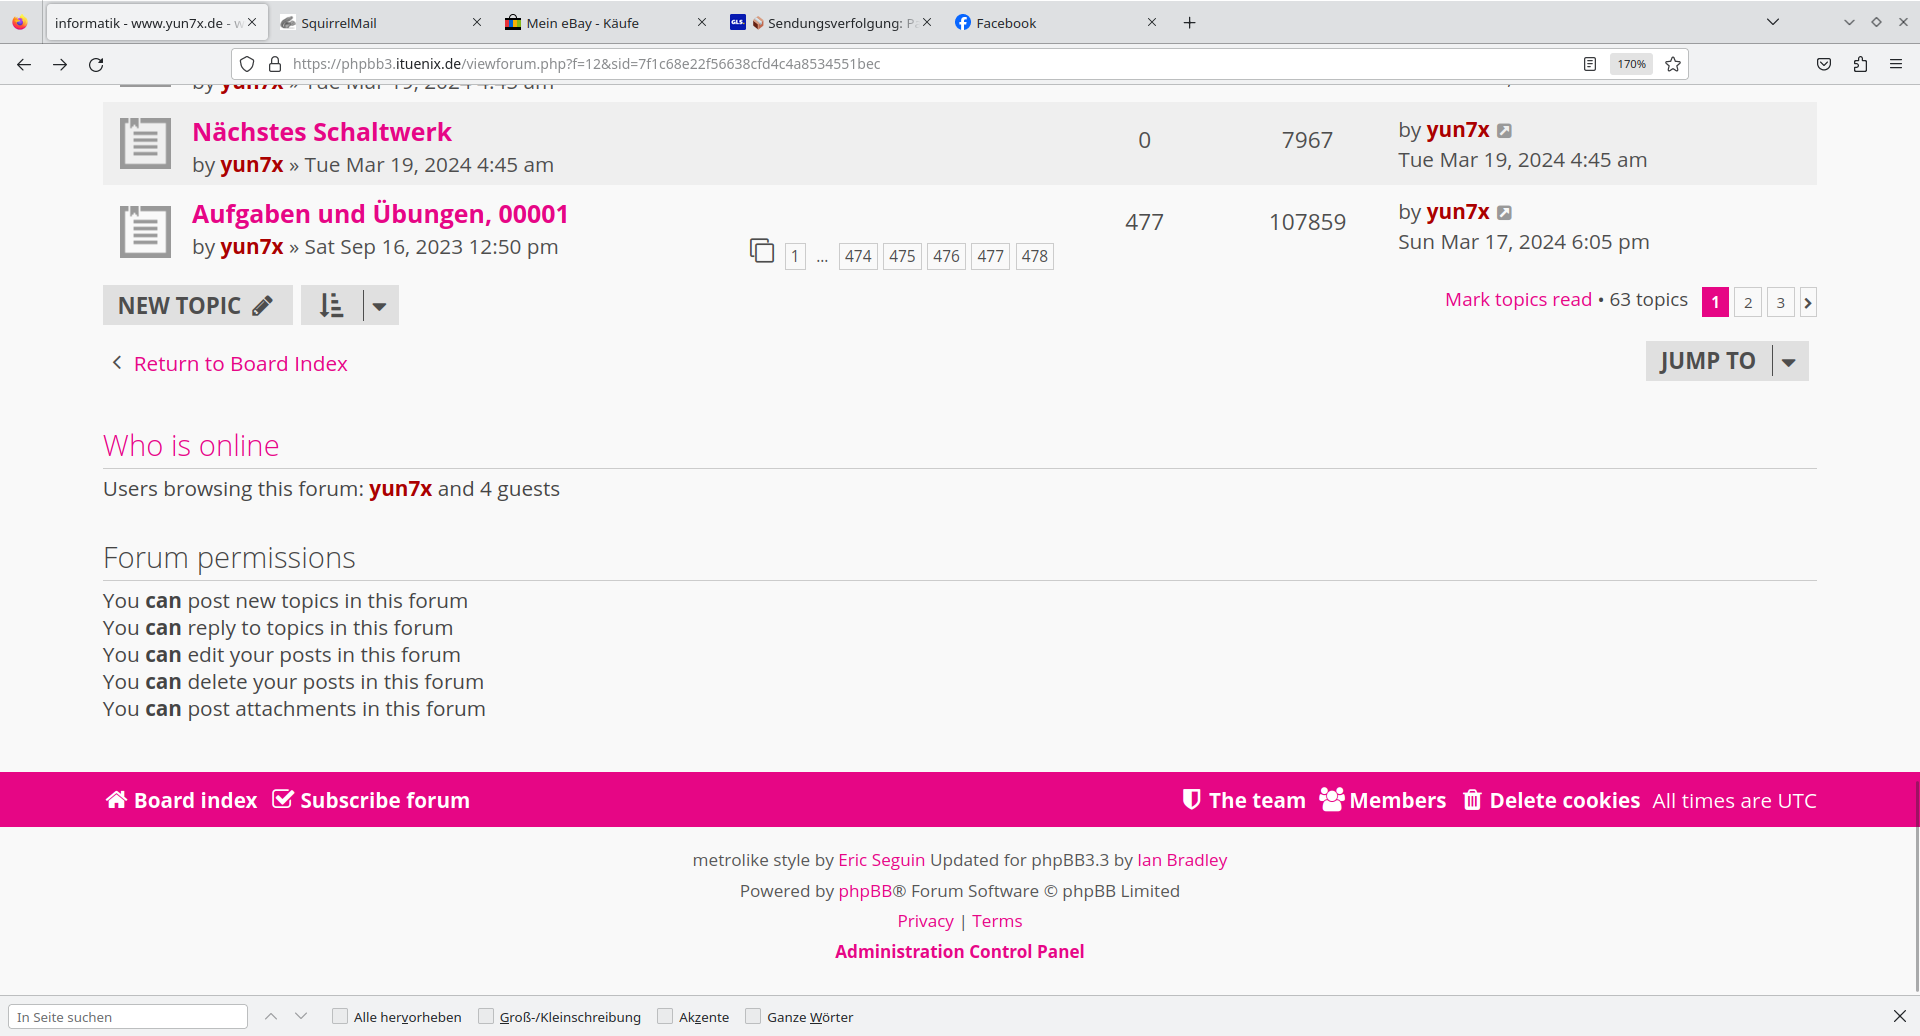Open the Firefox extensions puzzle icon
1920x1036 pixels.
(1860, 64)
